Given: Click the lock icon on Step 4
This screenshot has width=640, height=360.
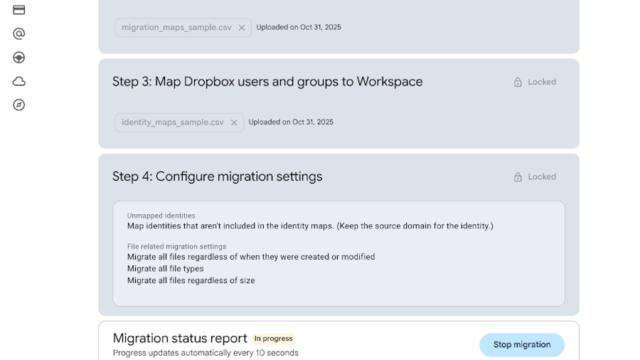Looking at the screenshot, I should [x=518, y=177].
